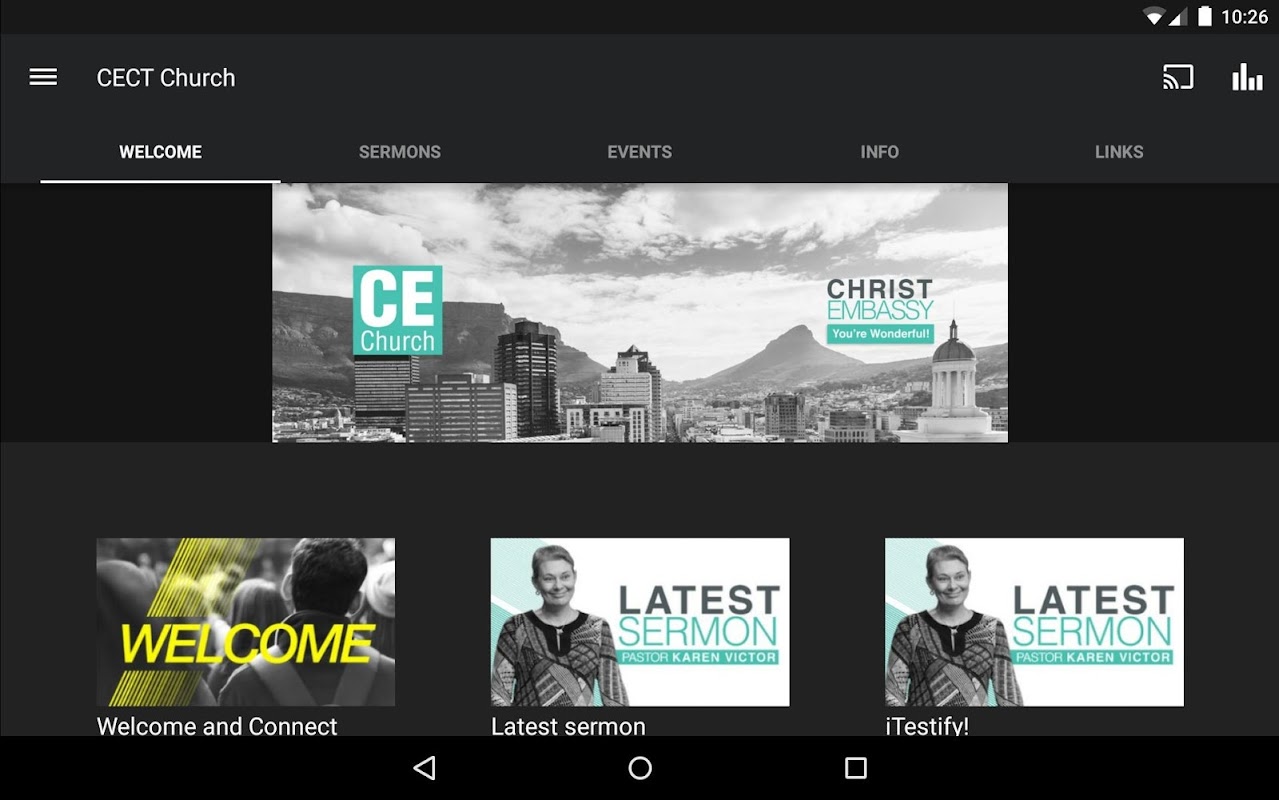
Task: Select the WELCOME tab
Action: coord(160,152)
